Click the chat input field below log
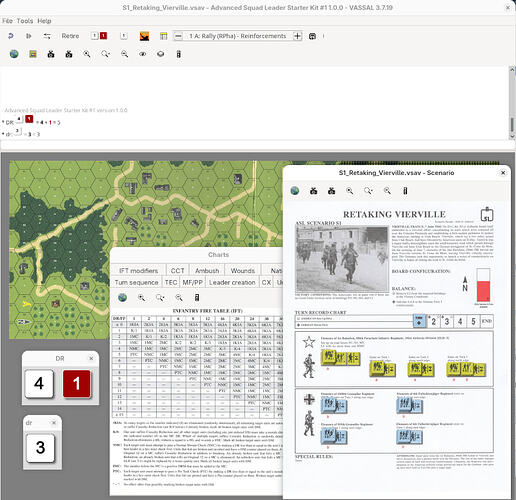 pos(255,145)
